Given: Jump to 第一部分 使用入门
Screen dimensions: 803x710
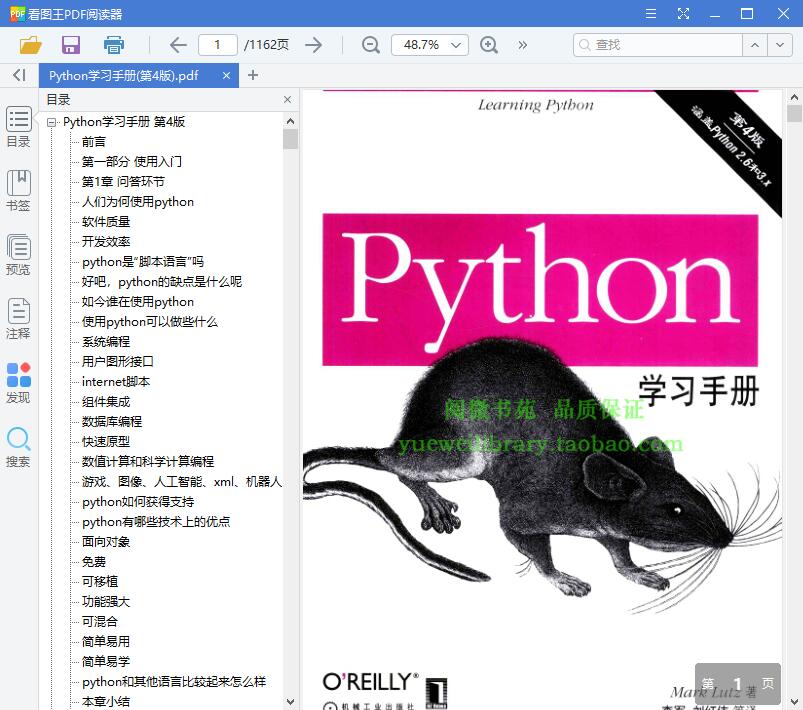Looking at the screenshot, I should 132,162.
